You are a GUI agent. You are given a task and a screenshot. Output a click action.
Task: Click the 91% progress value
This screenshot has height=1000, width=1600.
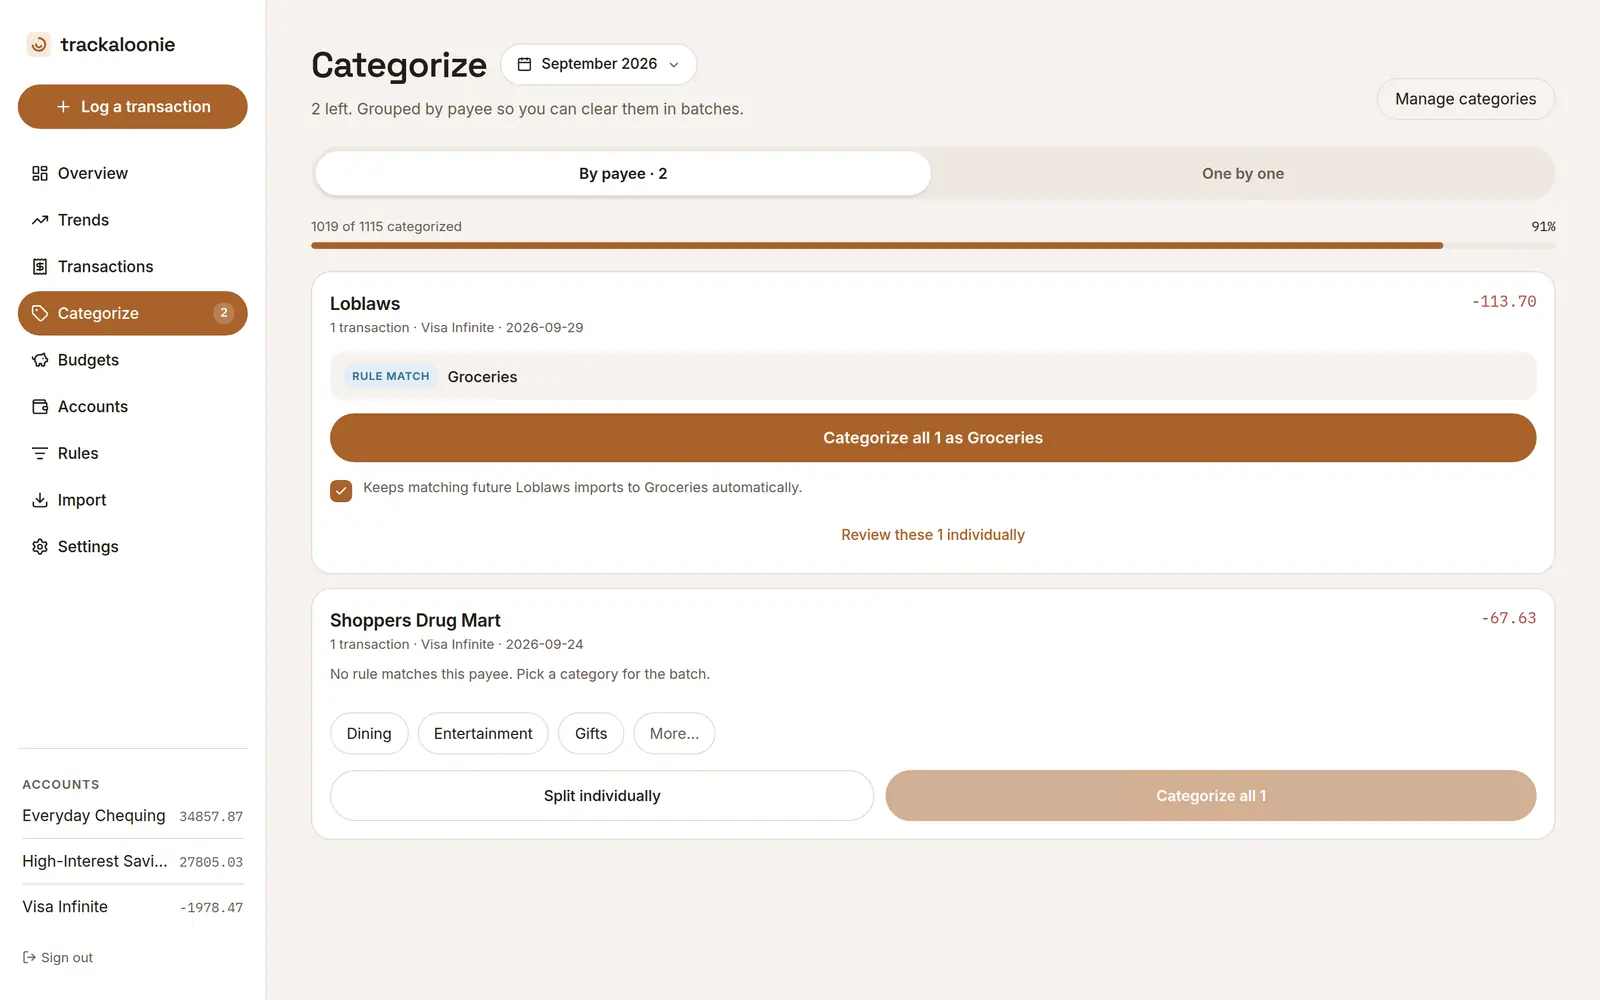click(x=1543, y=227)
